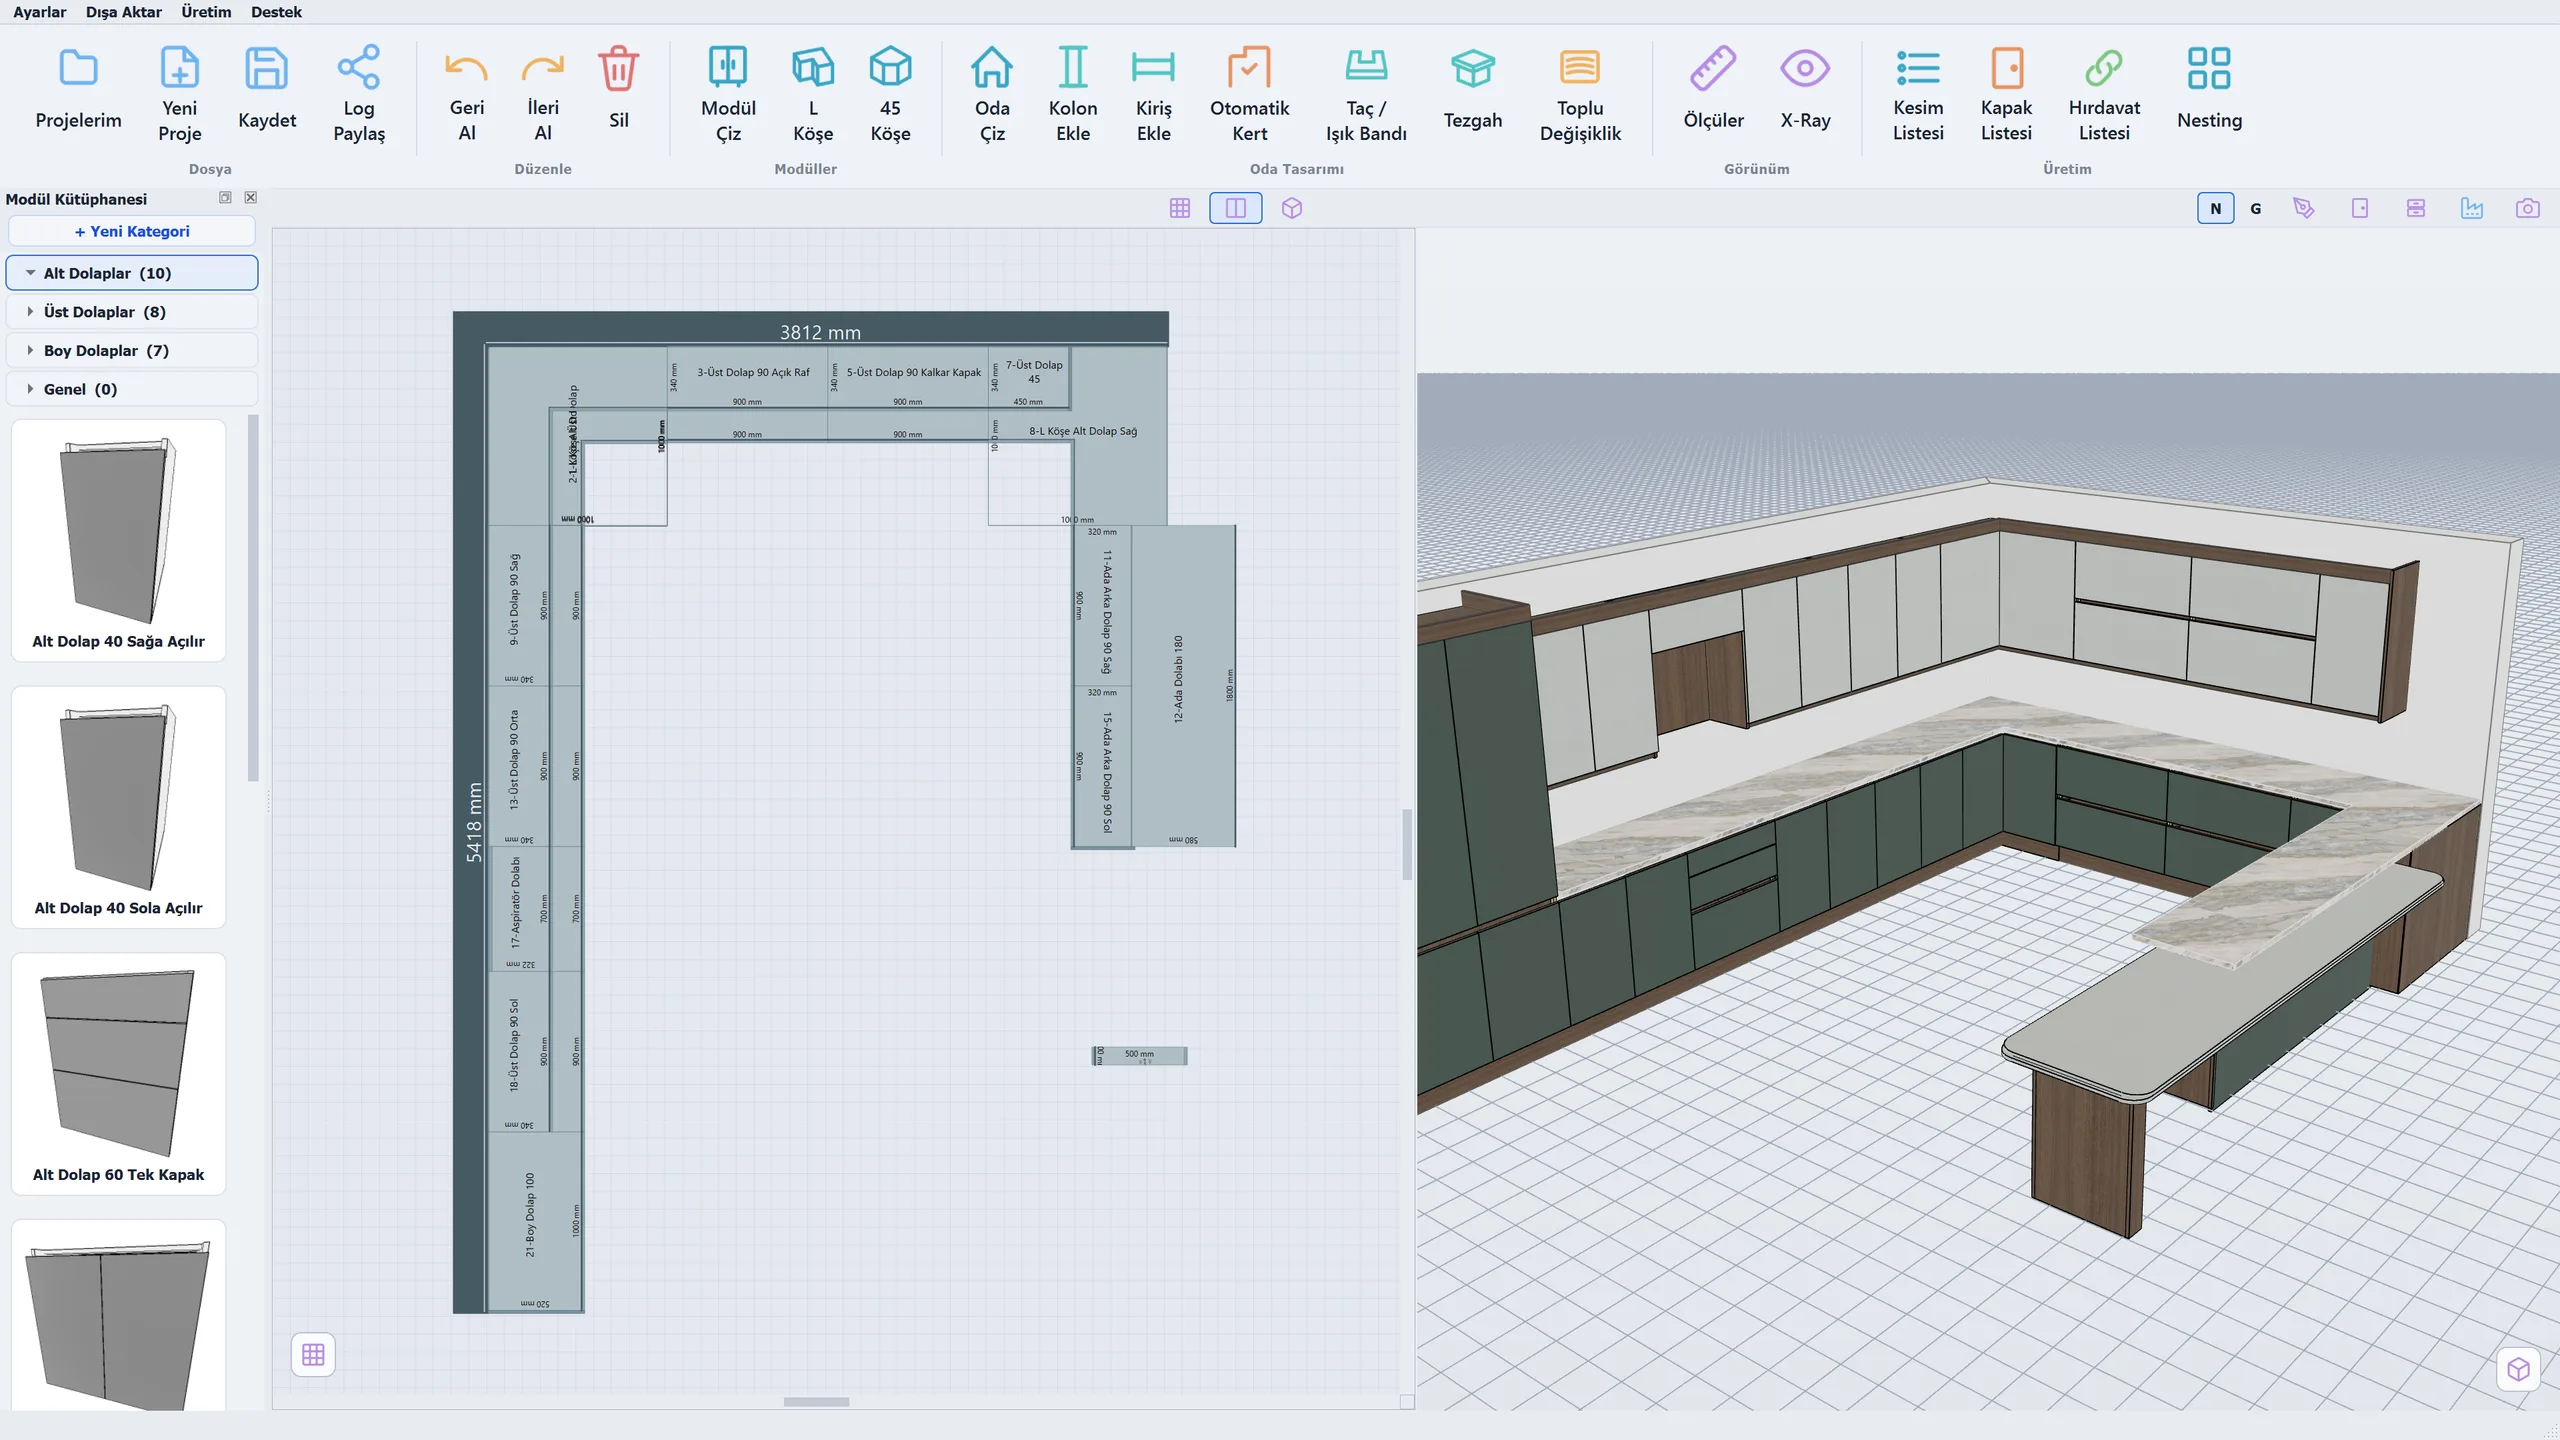Image resolution: width=2560 pixels, height=1440 pixels.
Task: Open the Dışa Aktar menu
Action: tap(123, 12)
